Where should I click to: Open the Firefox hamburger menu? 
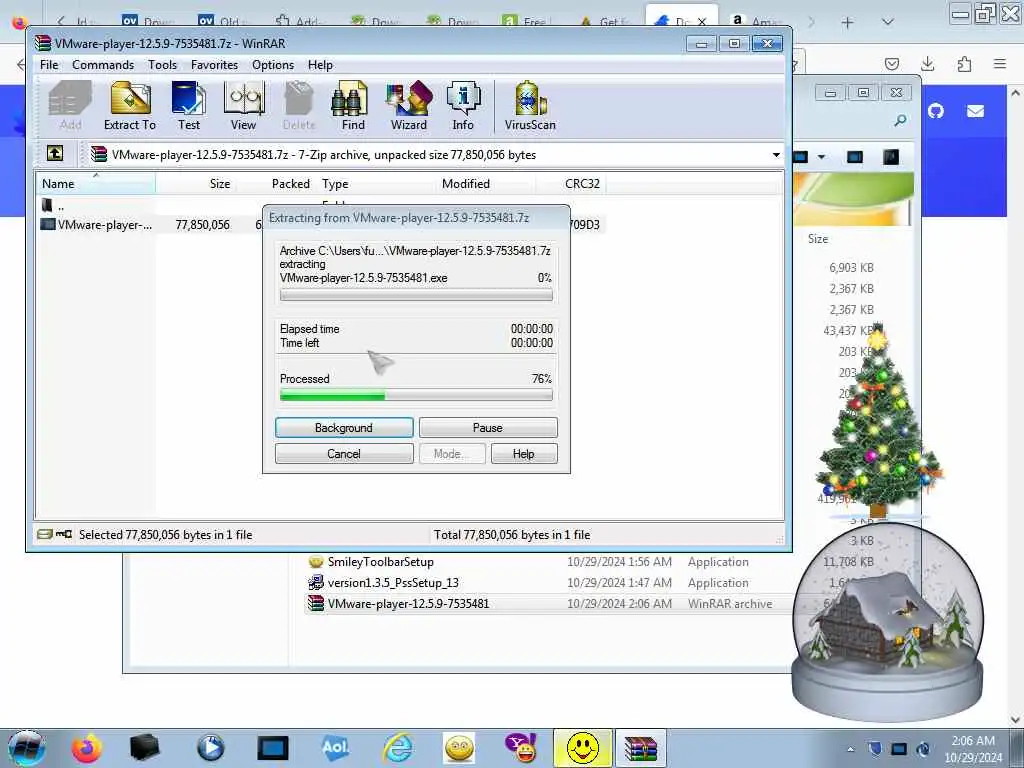coord(1000,63)
